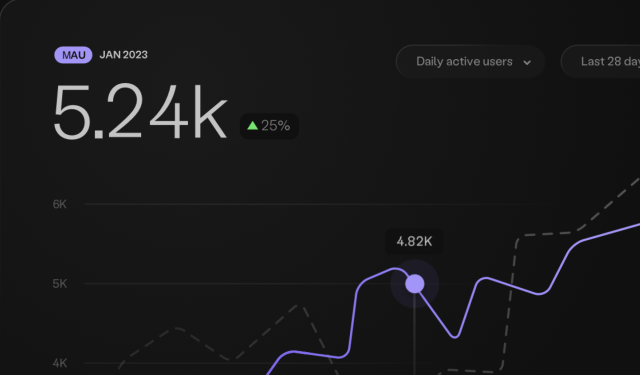Click the 4.82K tooltip label
The image size is (640, 375).
[414, 242]
